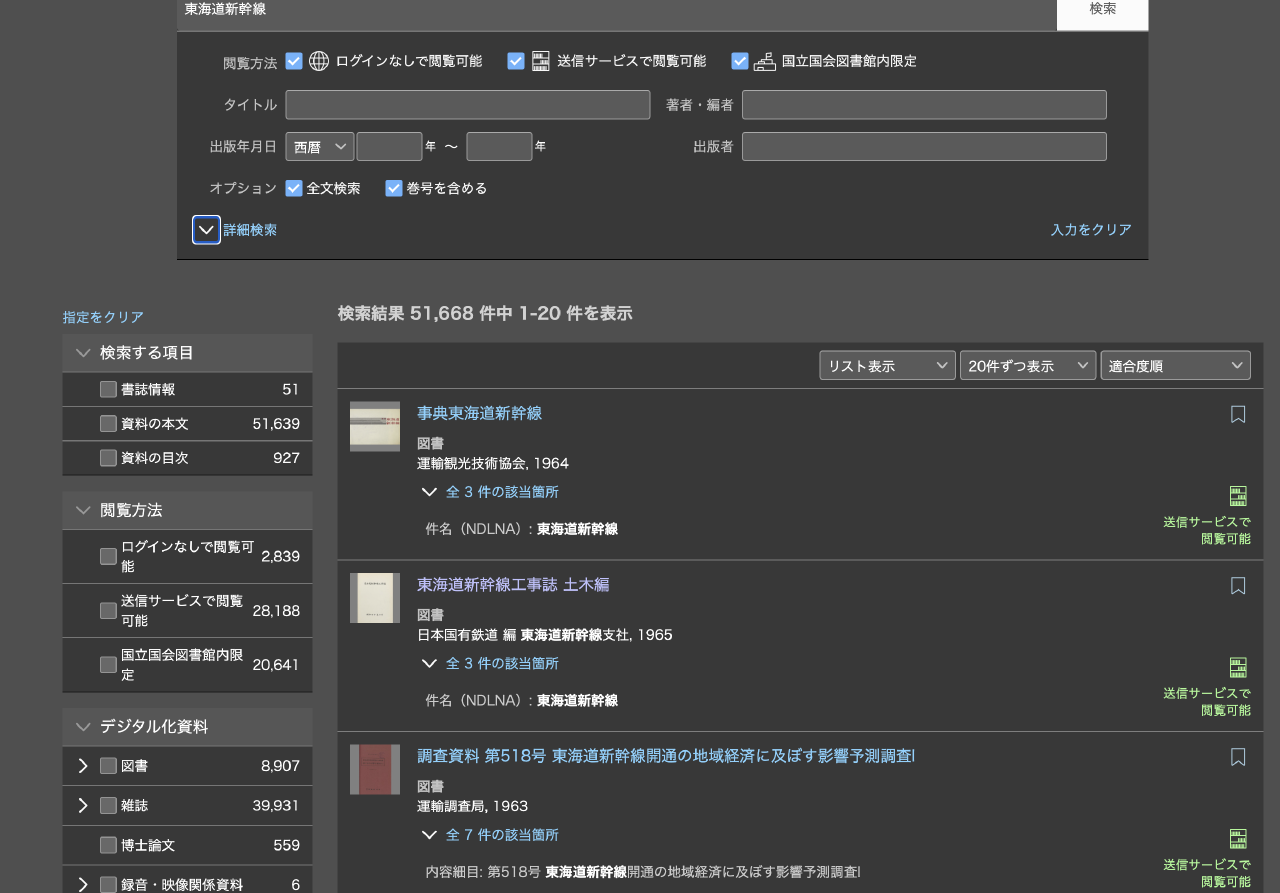
Task: Click the end year input field
Action: pyautogui.click(x=499, y=147)
